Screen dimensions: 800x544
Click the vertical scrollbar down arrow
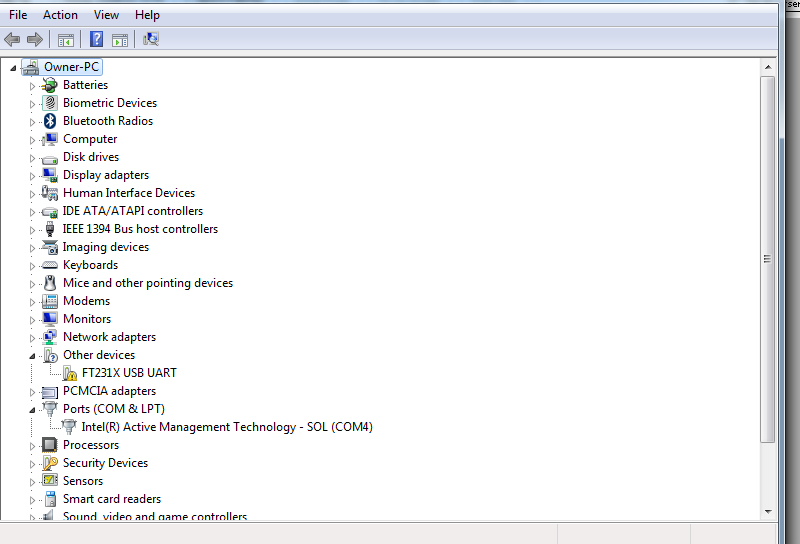point(768,511)
